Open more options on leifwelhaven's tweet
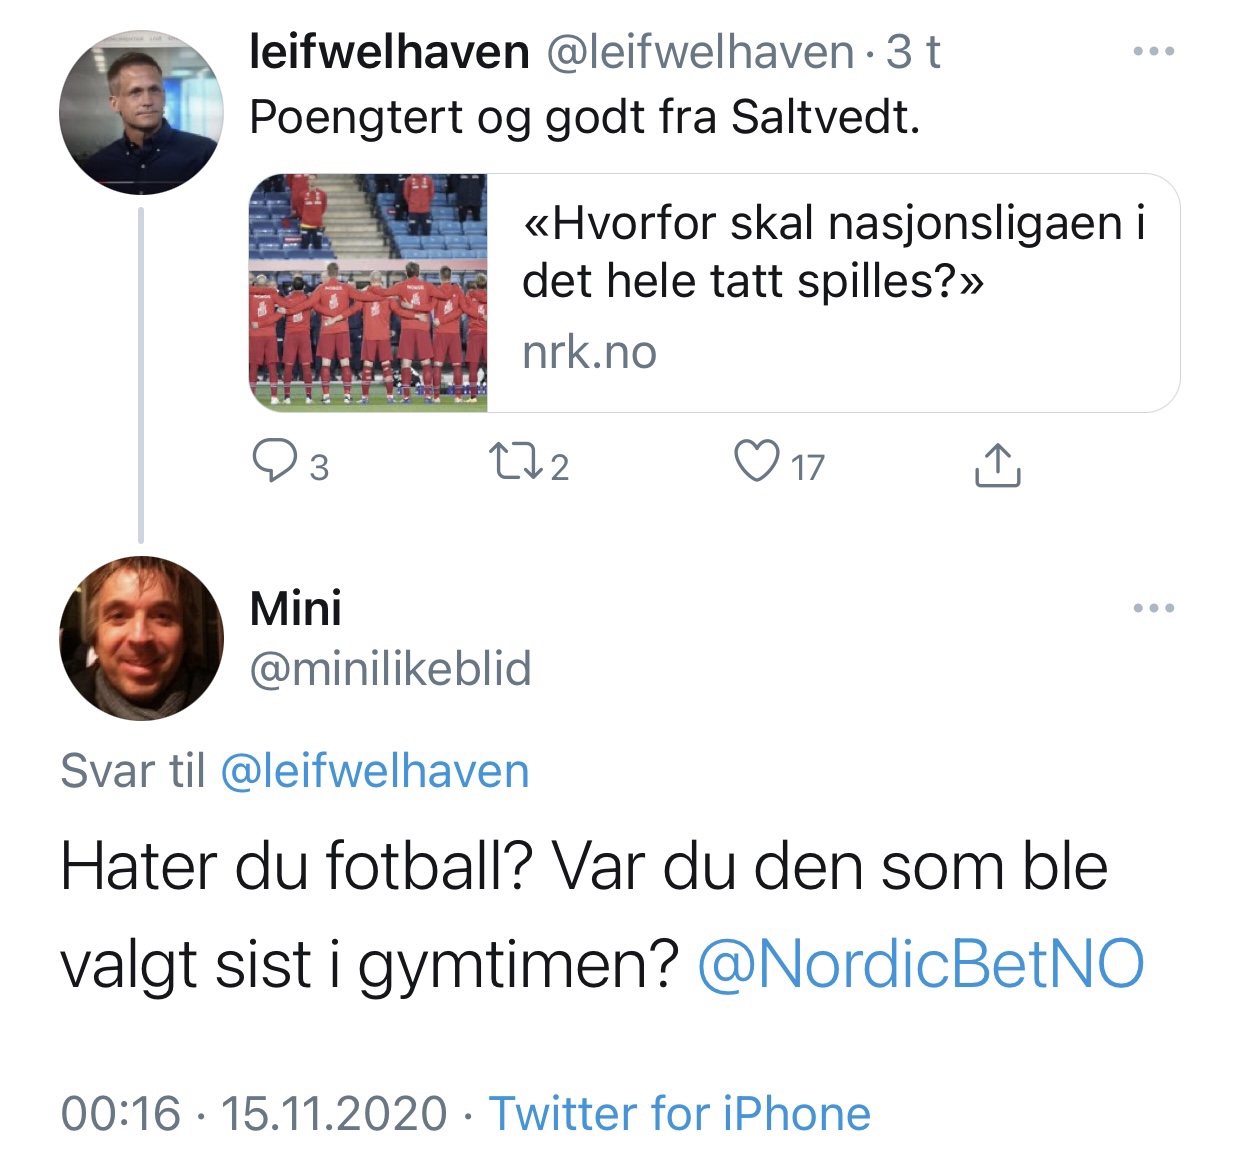Screen dimensions: 1241x1162 pyautogui.click(x=1153, y=51)
